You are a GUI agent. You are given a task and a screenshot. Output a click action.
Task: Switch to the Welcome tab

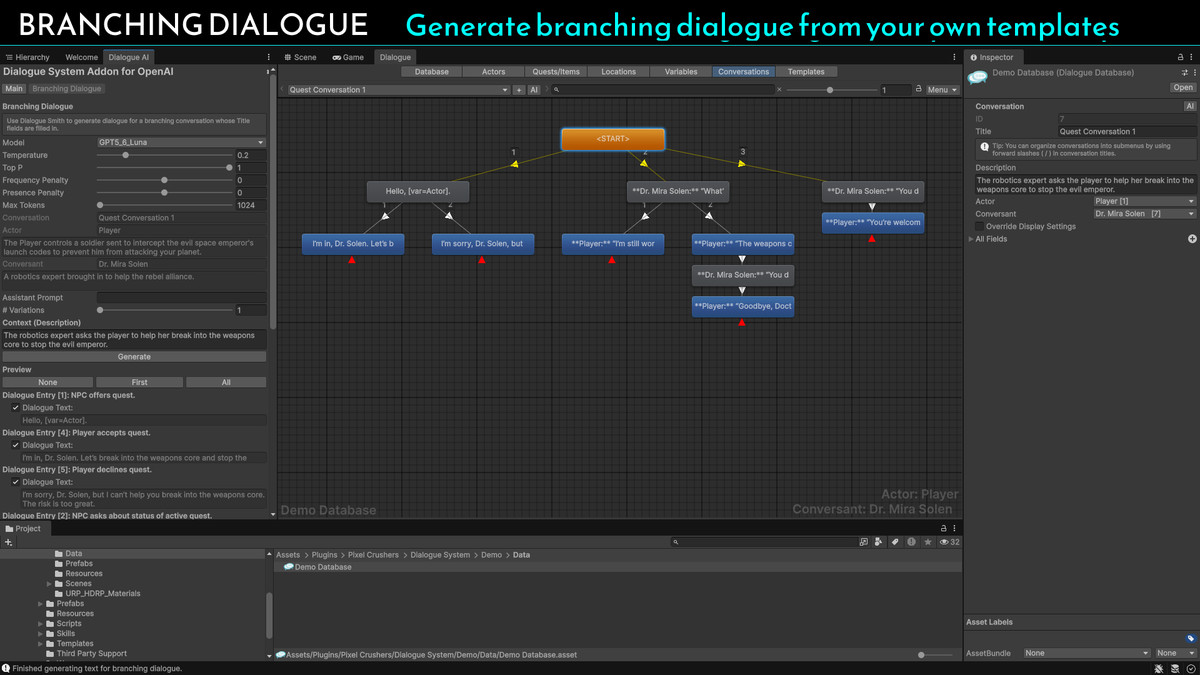pyautogui.click(x=81, y=58)
